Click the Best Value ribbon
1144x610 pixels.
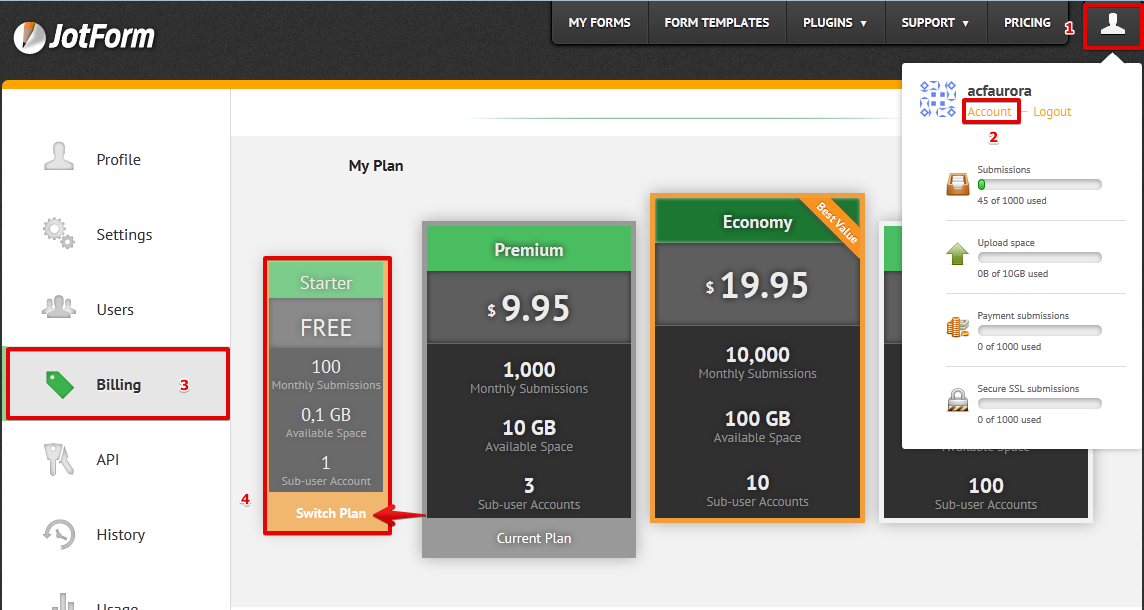(836, 224)
